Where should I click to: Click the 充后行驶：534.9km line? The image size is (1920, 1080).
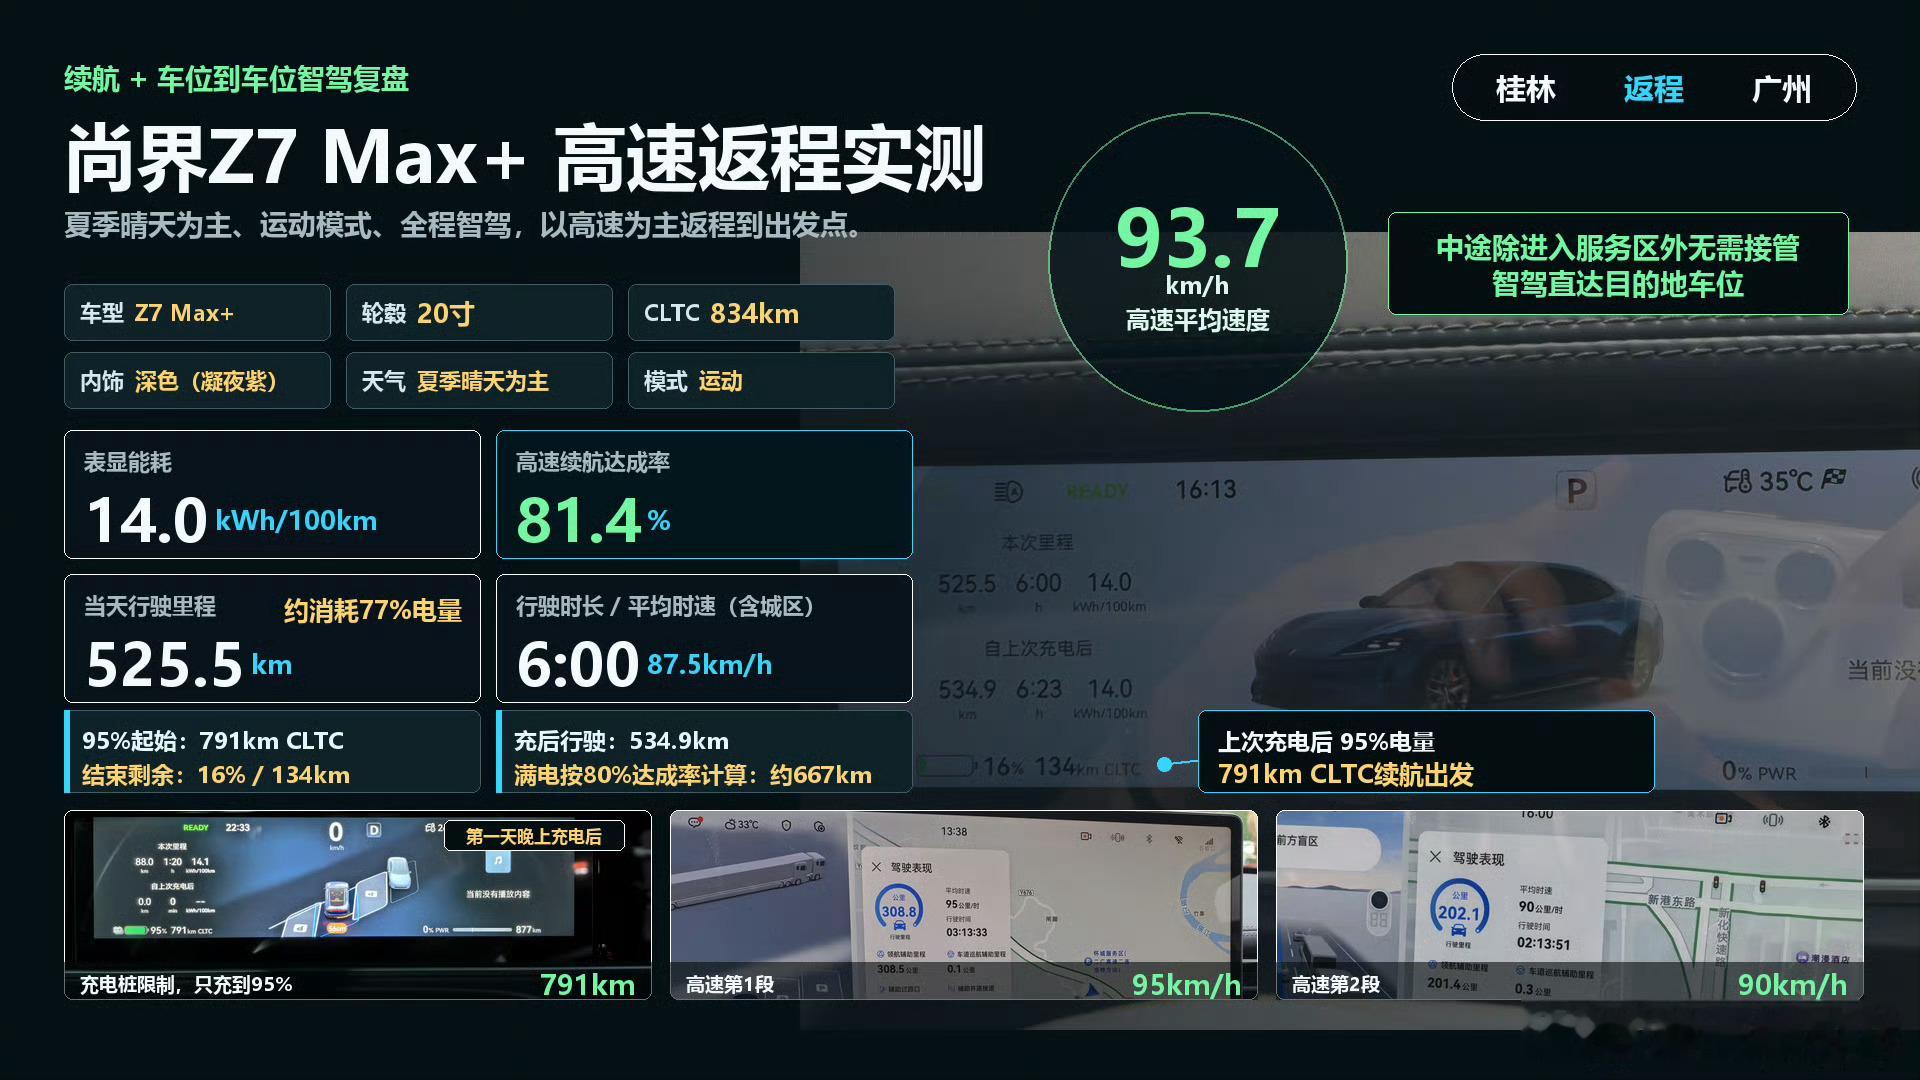coord(621,741)
